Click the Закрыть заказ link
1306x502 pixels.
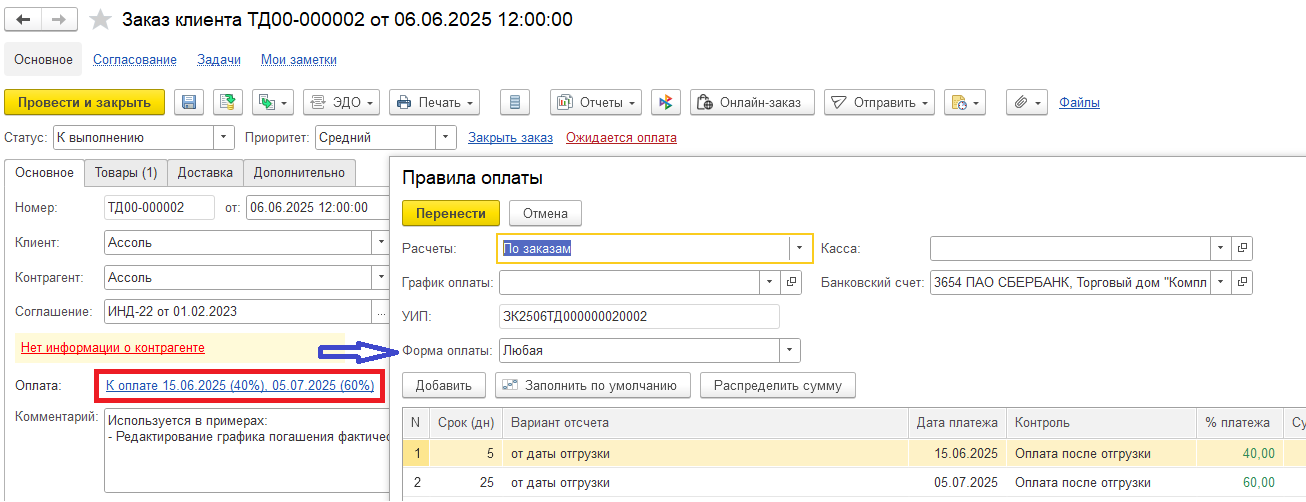(x=510, y=138)
